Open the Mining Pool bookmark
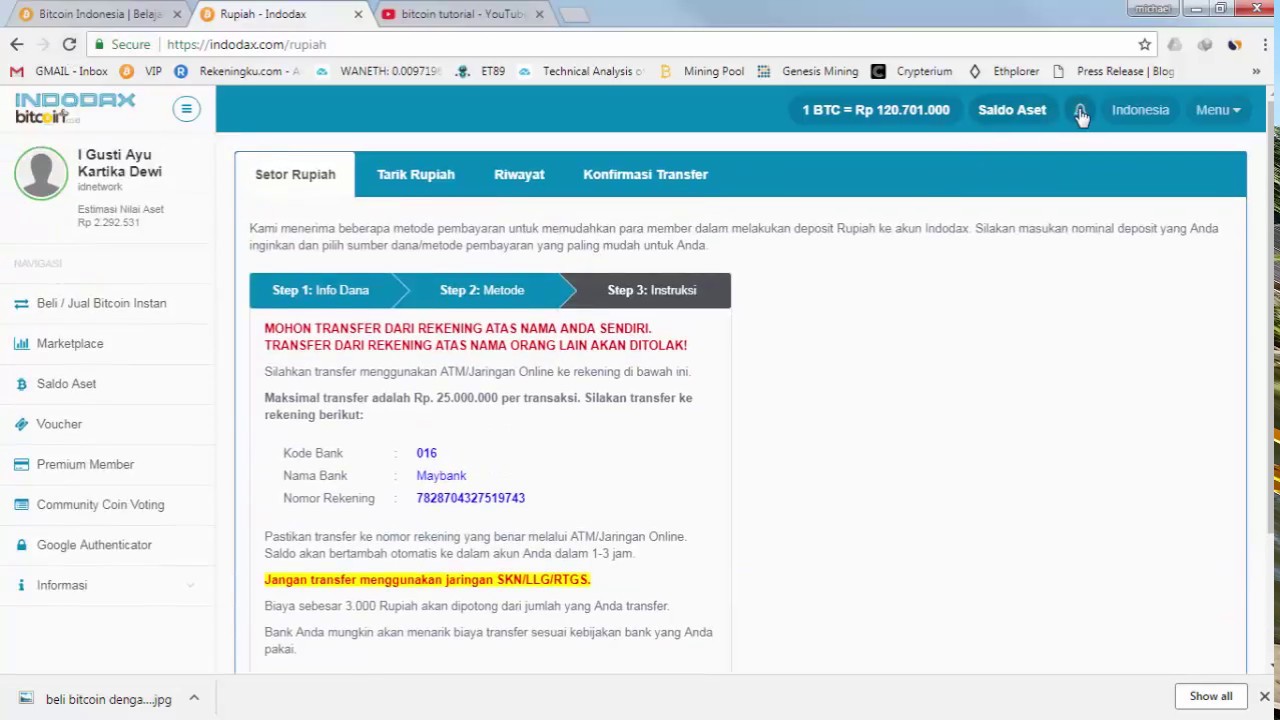The width and height of the screenshot is (1280, 720). pos(701,71)
